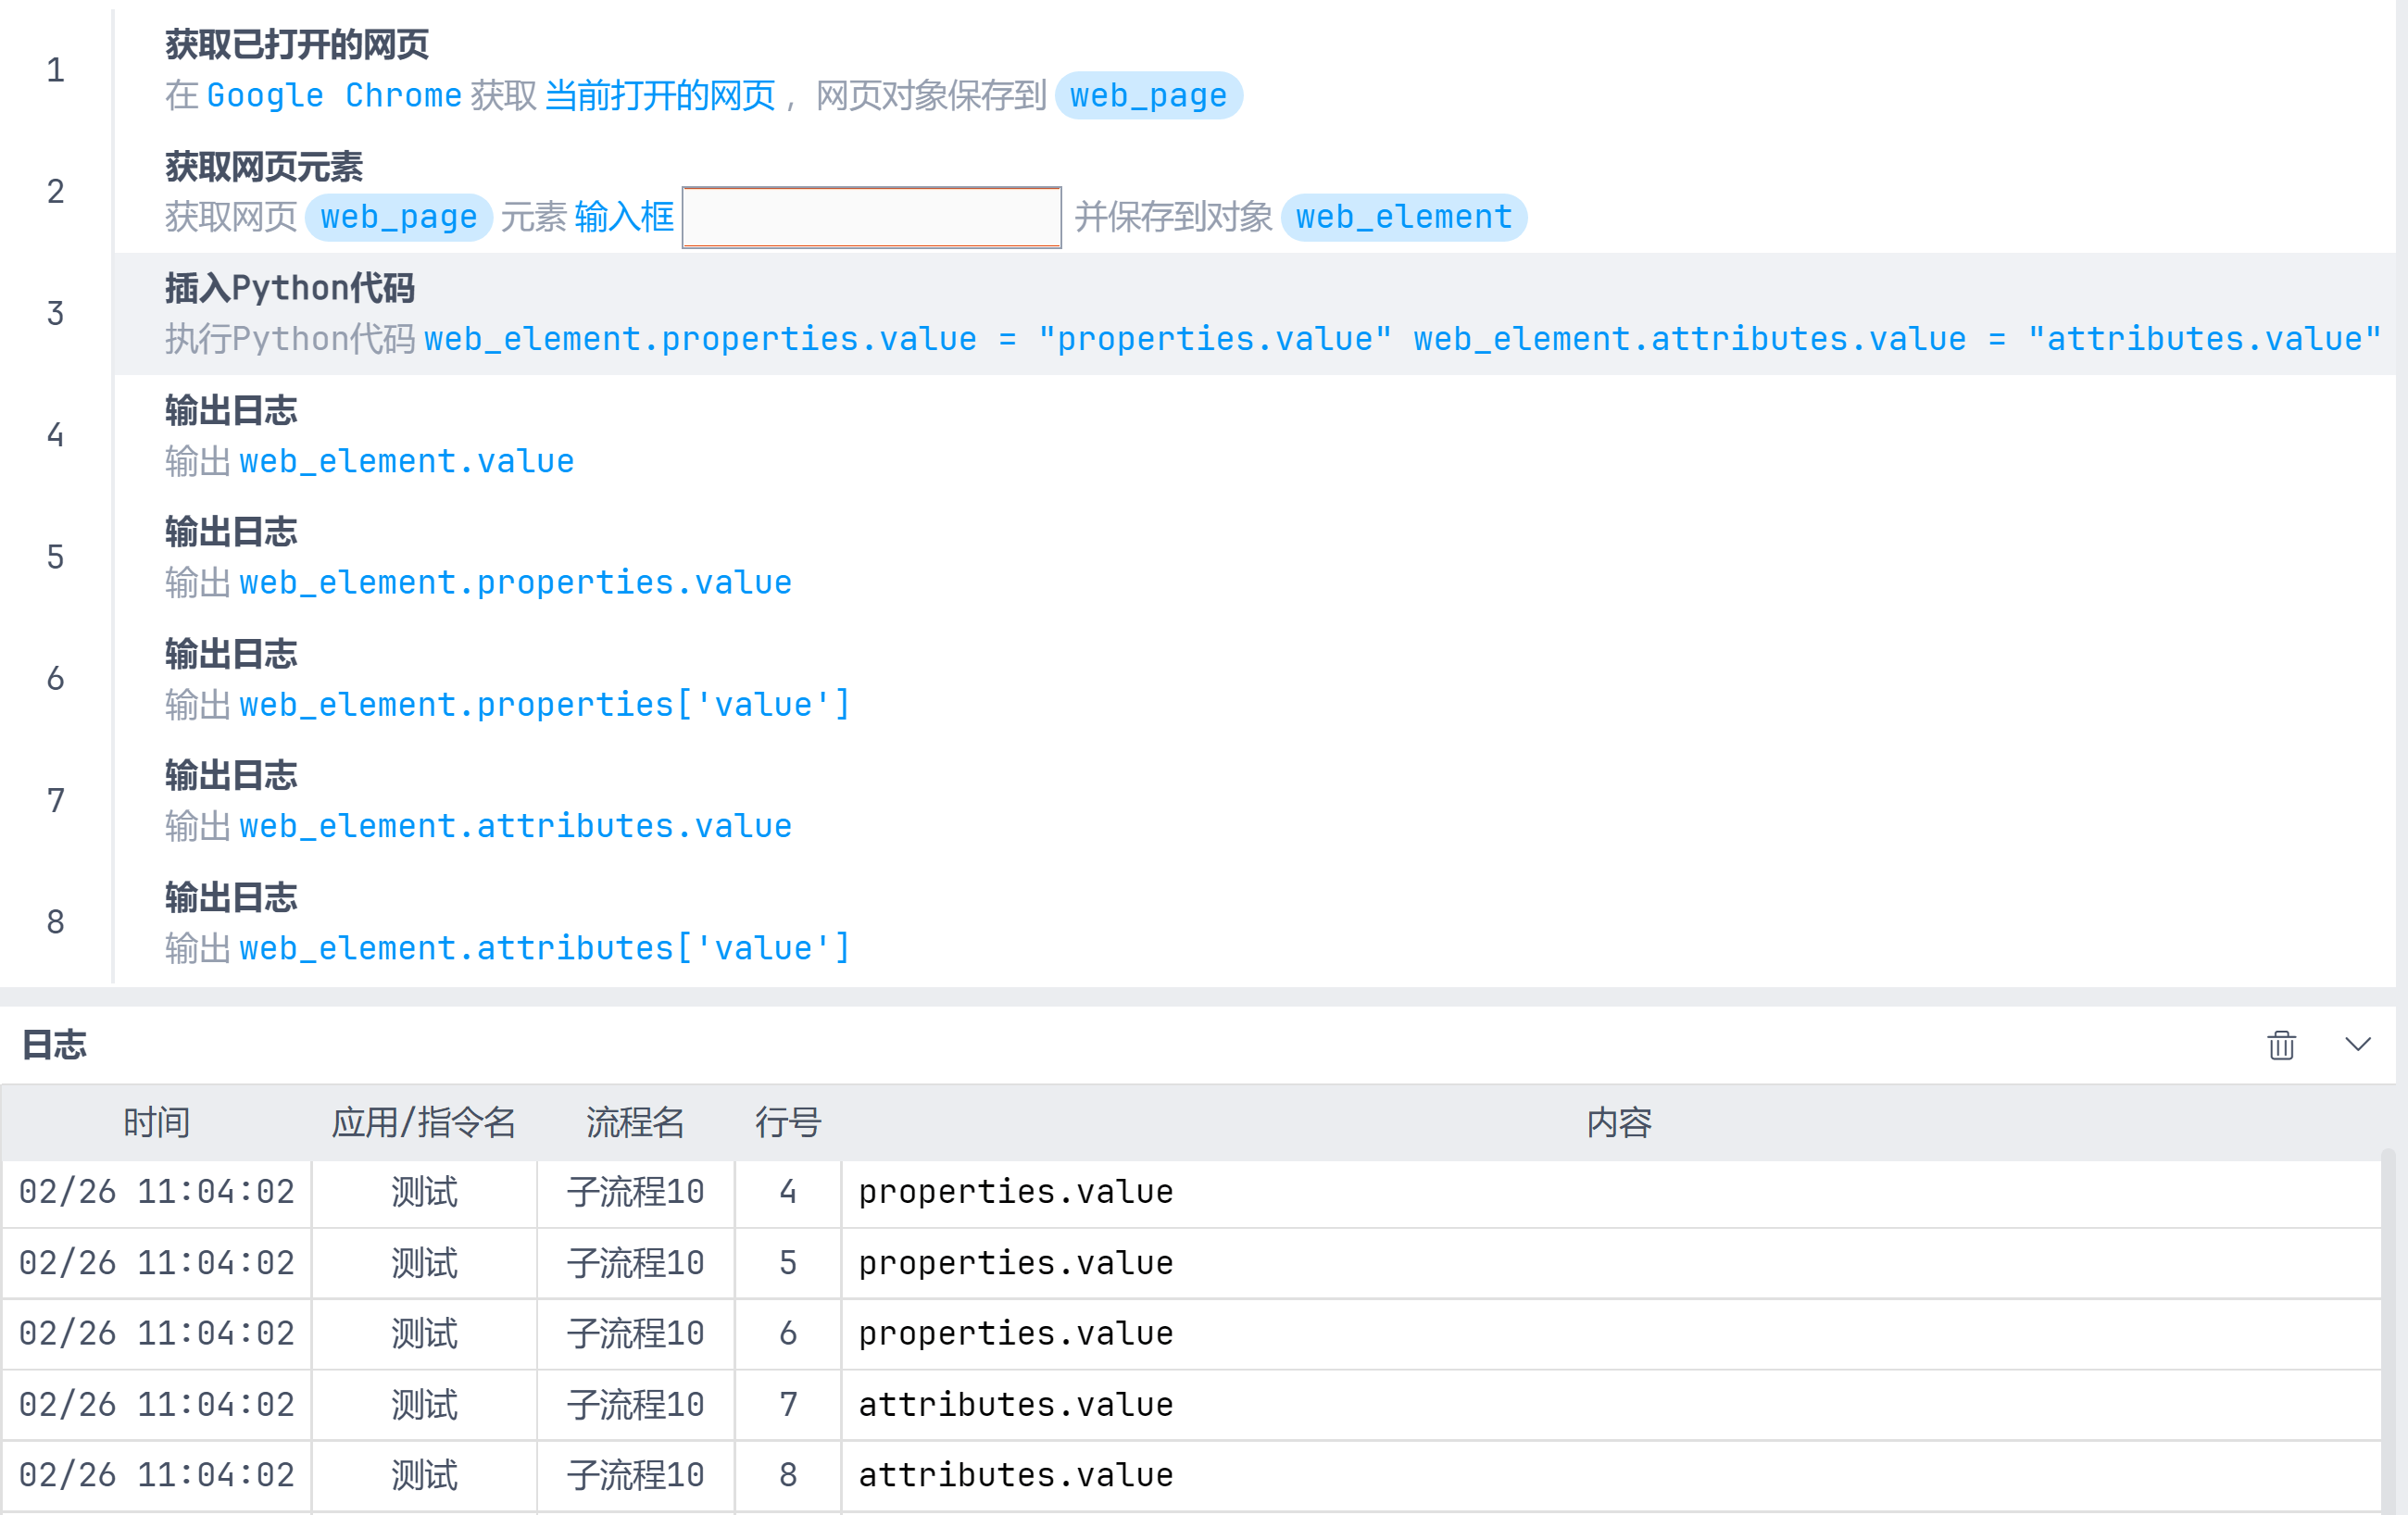
Task: Click the 行号 column header
Action: point(787,1122)
